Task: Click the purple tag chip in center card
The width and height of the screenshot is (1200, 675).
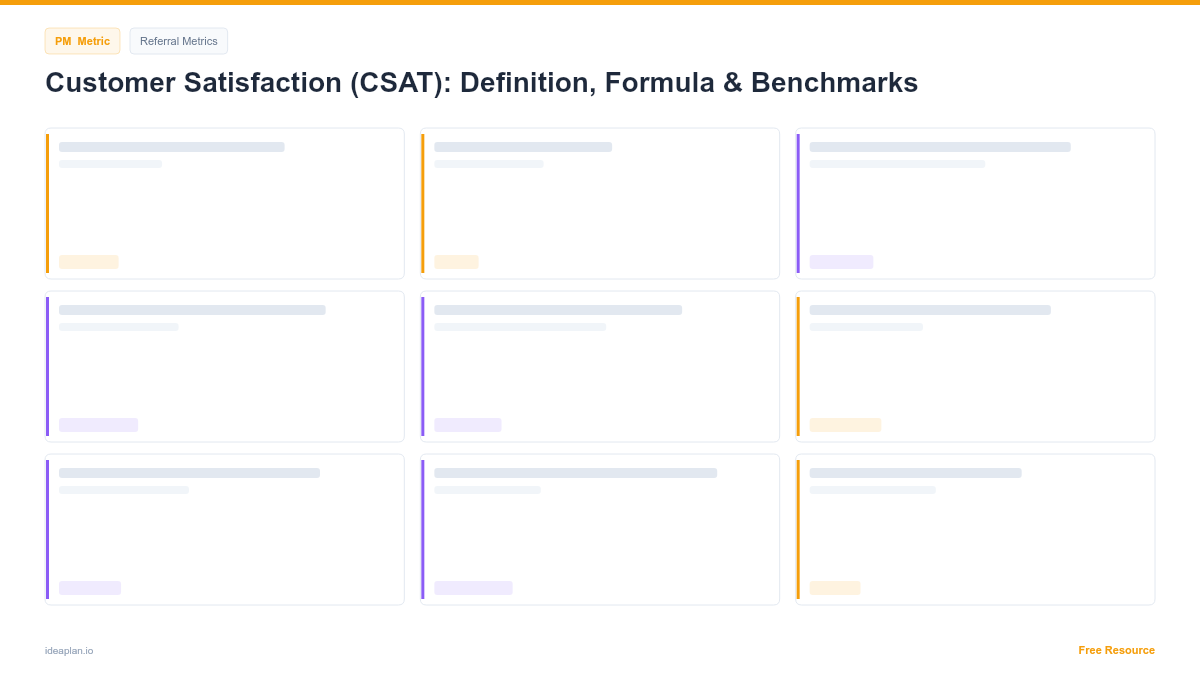Action: pyautogui.click(x=468, y=425)
